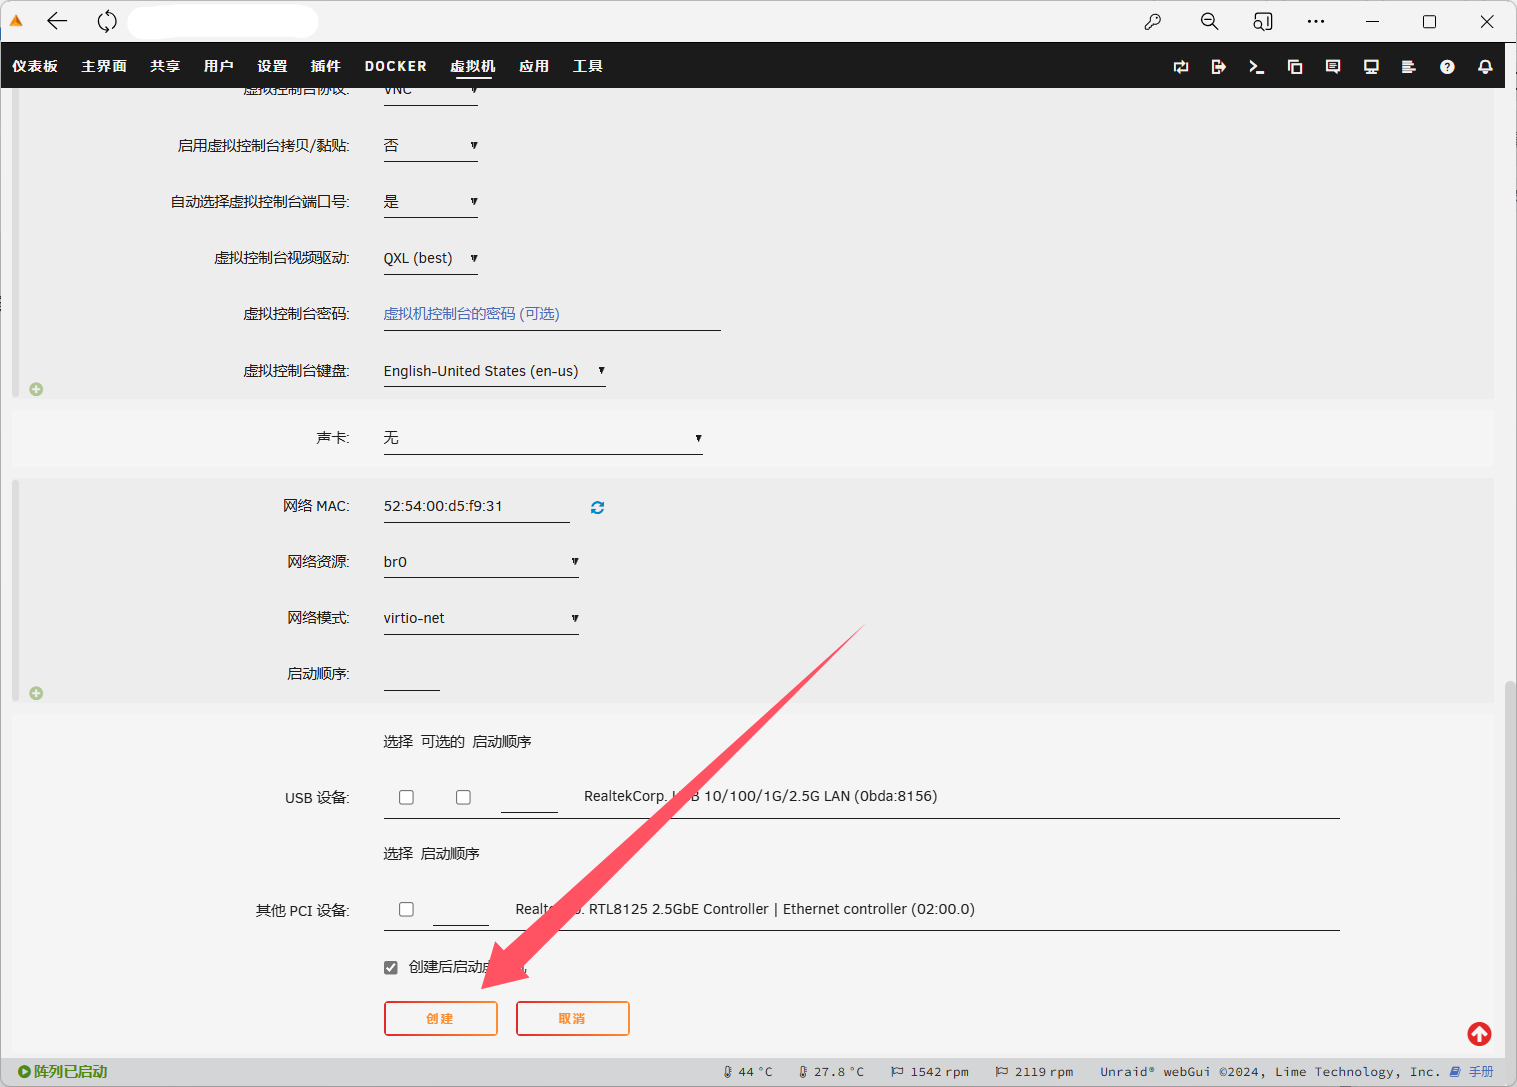The height and width of the screenshot is (1087, 1517).
Task: Enable the RTL8125 PCI device checkbox
Action: click(406, 909)
